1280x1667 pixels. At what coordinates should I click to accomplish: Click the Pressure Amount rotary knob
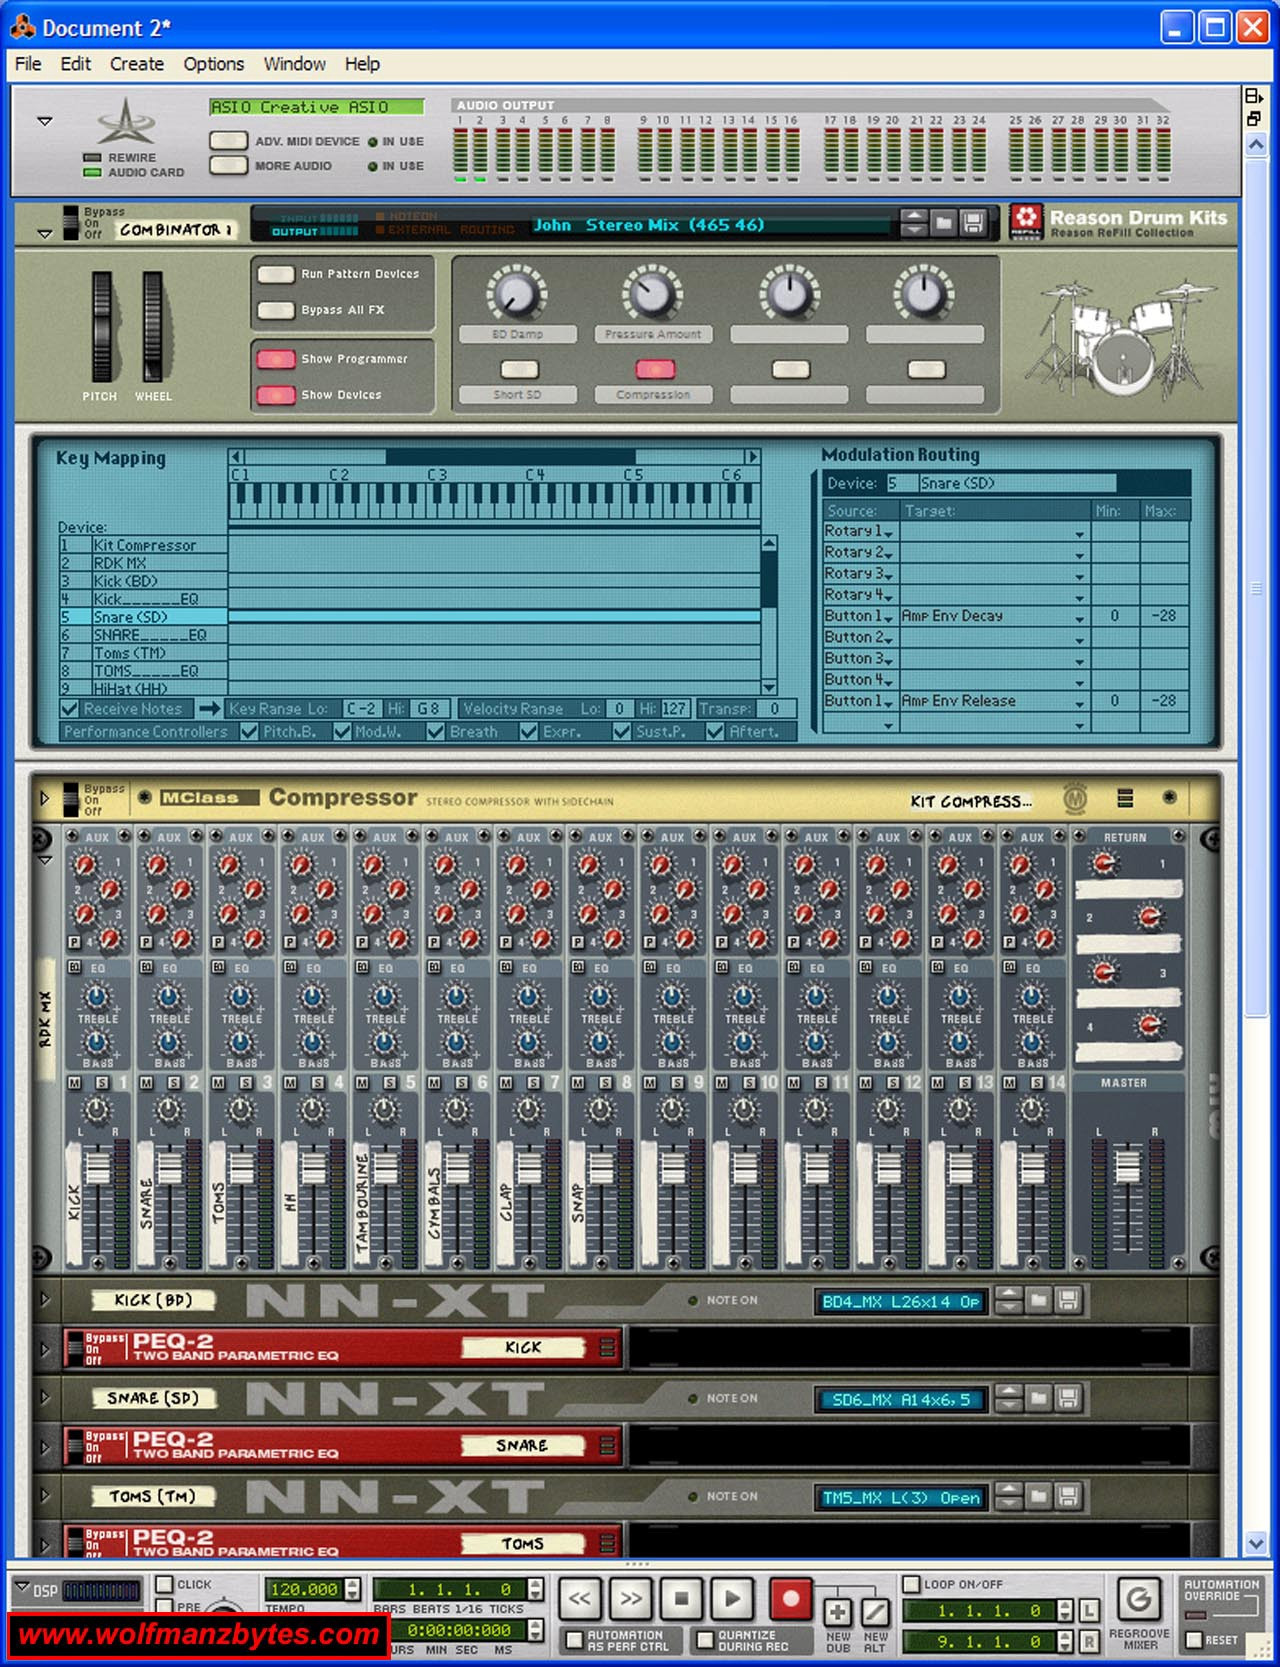click(652, 294)
